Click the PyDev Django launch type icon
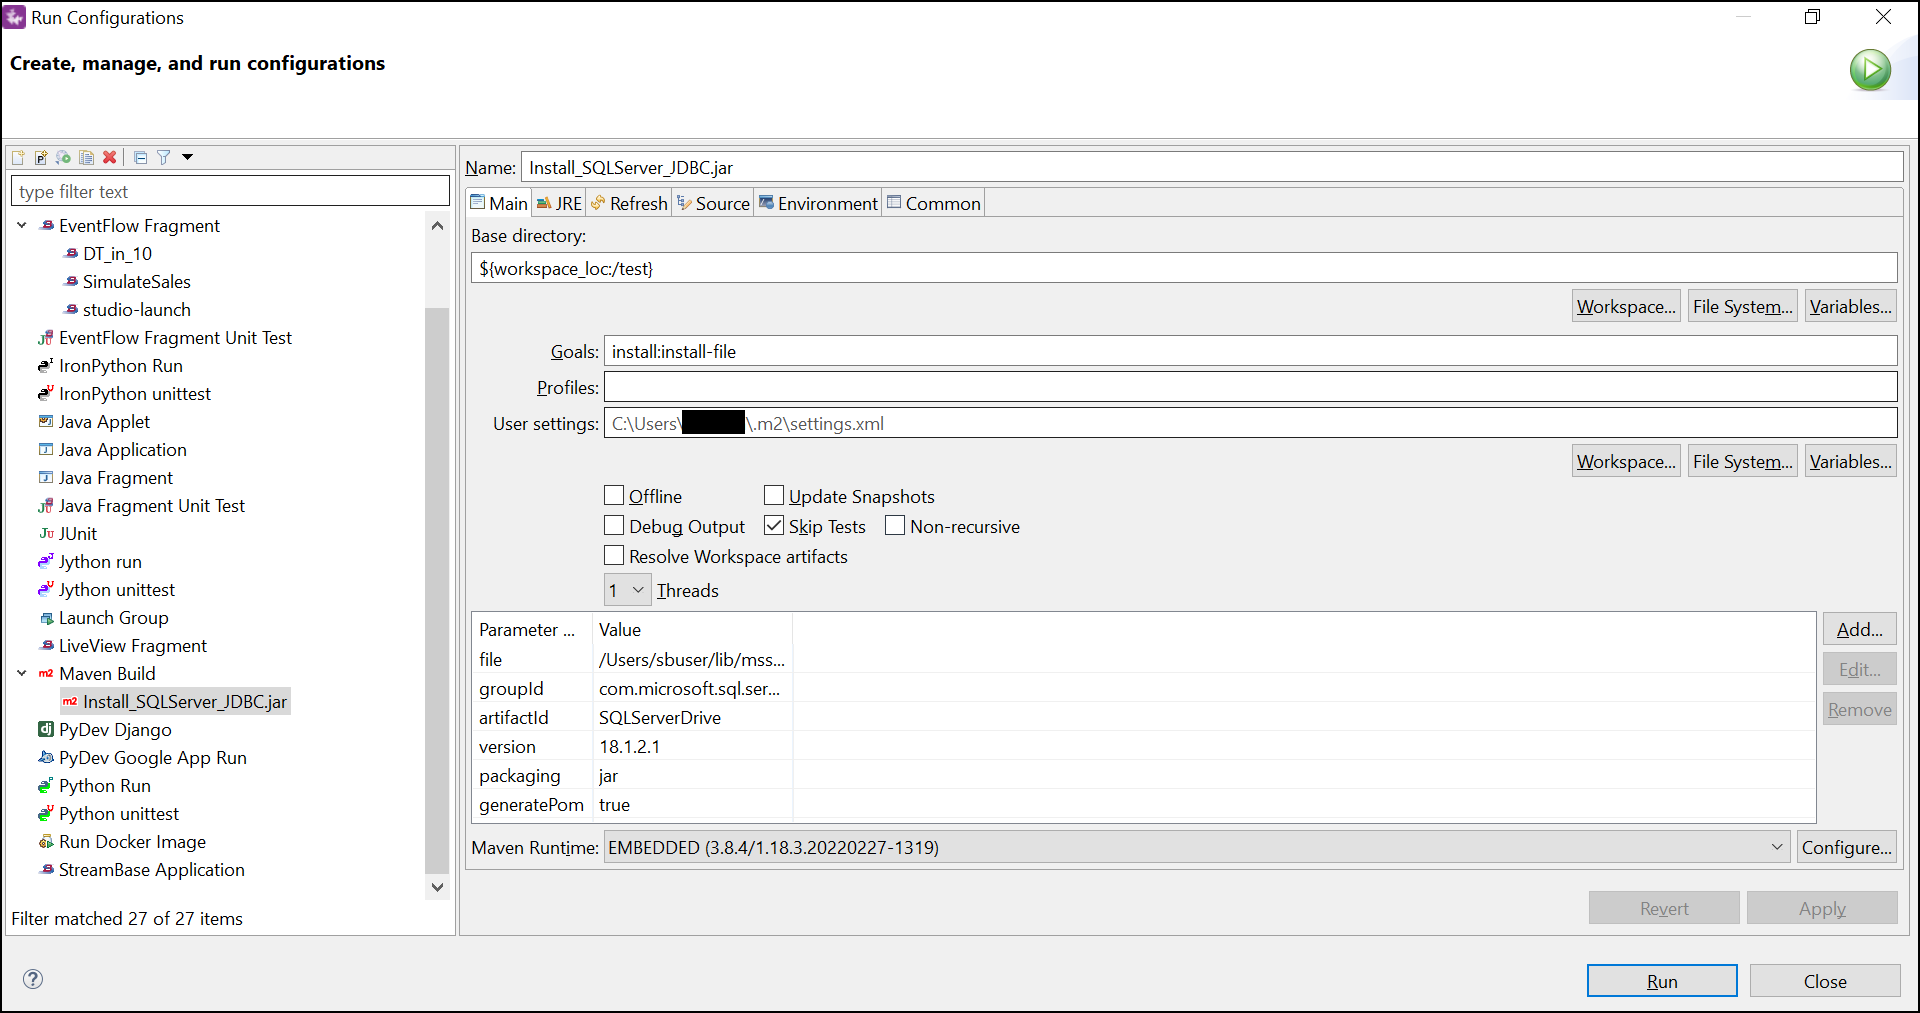 coord(46,730)
